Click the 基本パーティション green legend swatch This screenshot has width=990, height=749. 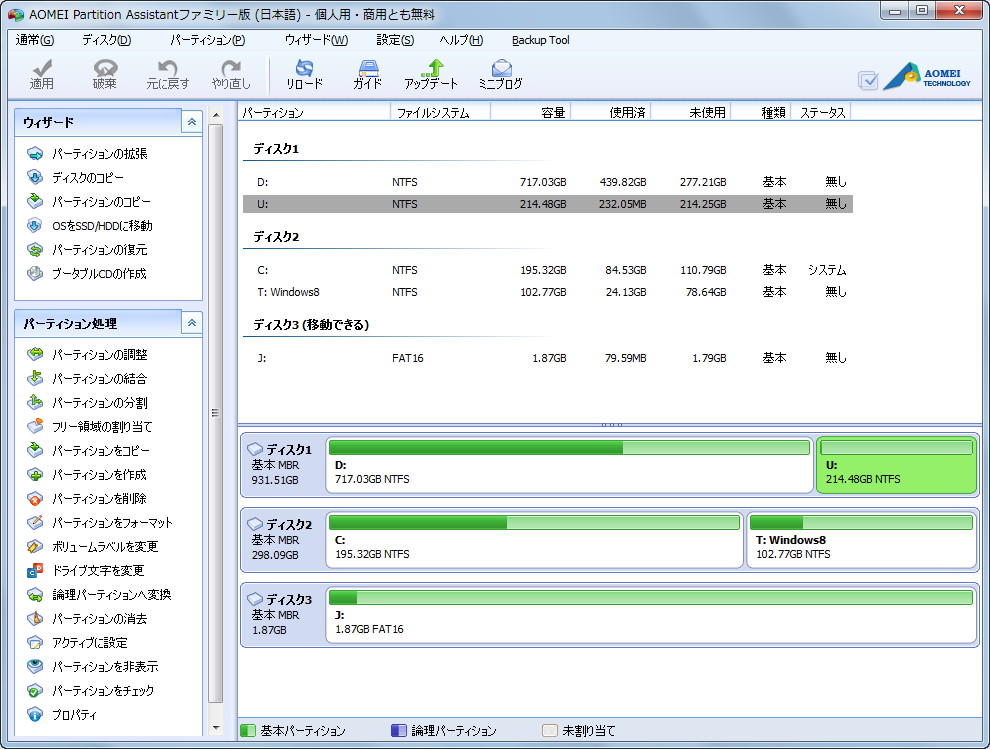247,731
